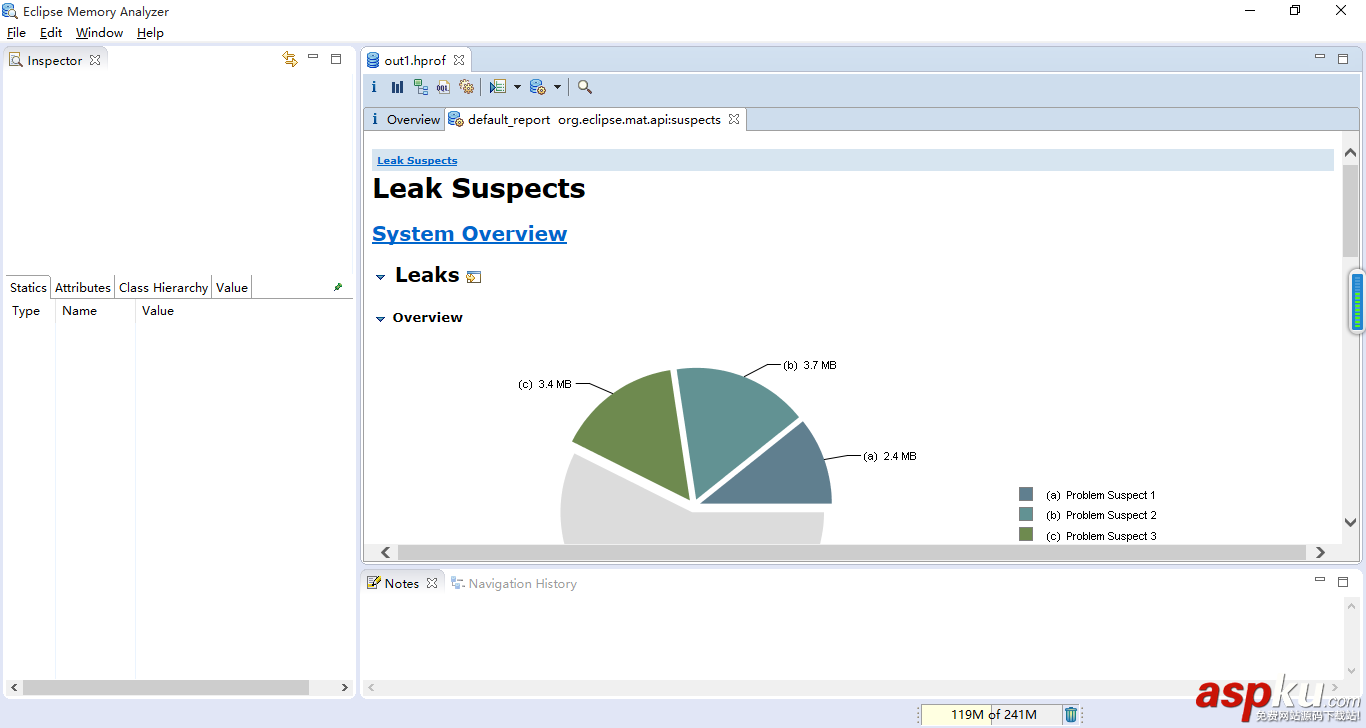
Task: Click the Type column header
Action: [26, 311]
